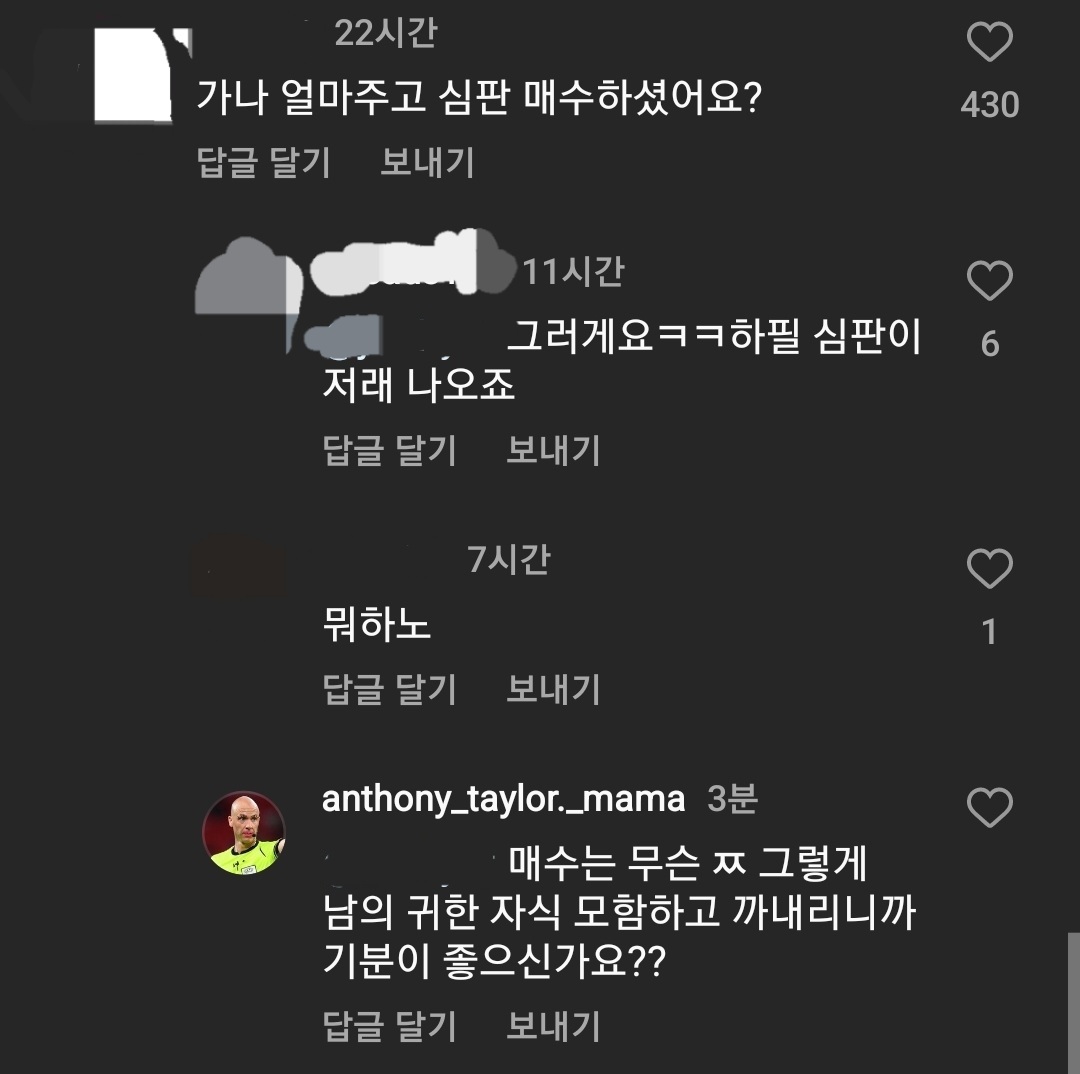This screenshot has height=1074, width=1080.
Task: Tap 보내기 under the 그러게요ㅋㅋ reply
Action: tap(553, 450)
